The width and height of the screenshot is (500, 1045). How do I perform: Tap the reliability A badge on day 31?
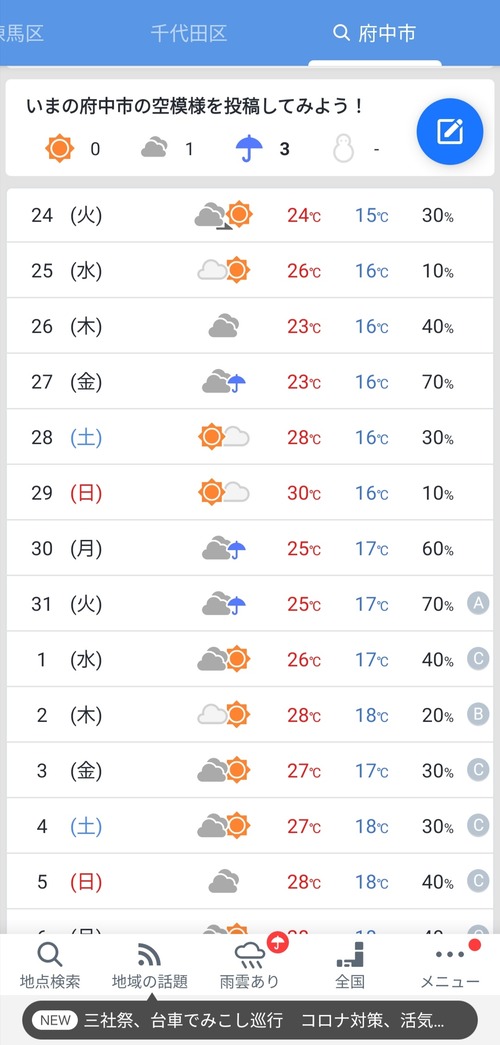[x=478, y=604]
